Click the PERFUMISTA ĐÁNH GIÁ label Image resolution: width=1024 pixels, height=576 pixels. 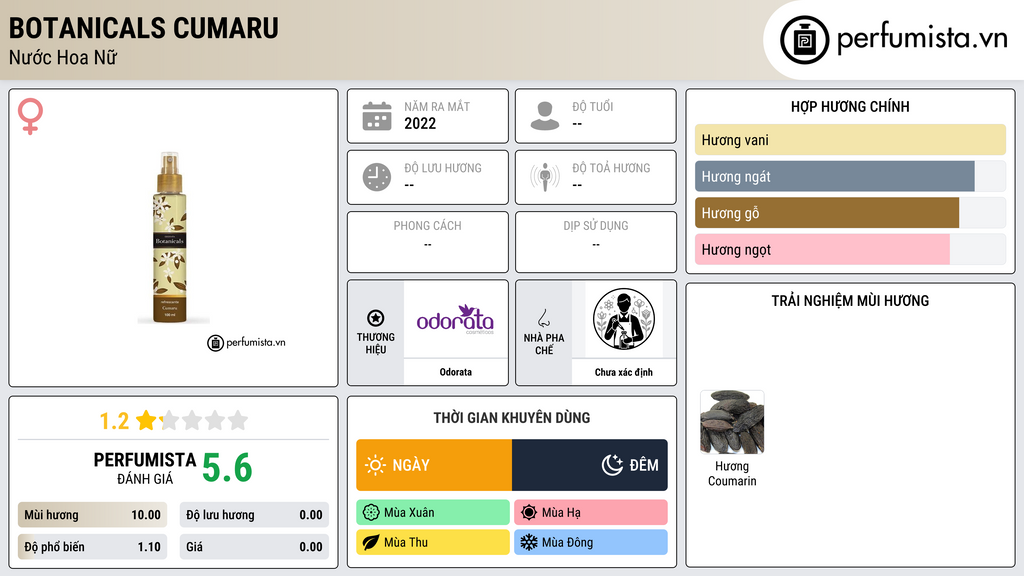click(144, 468)
